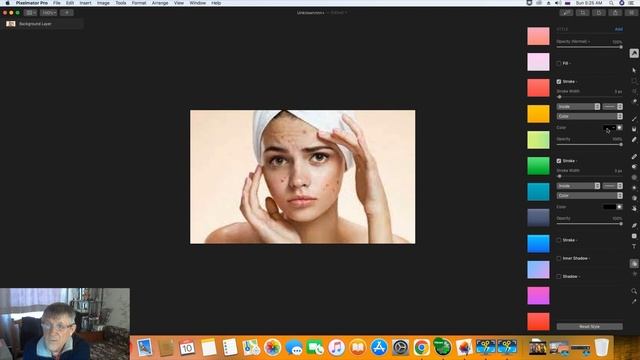Screen dimensions: 640x360
Task: Open Maps from the Dock
Action: 251,347
